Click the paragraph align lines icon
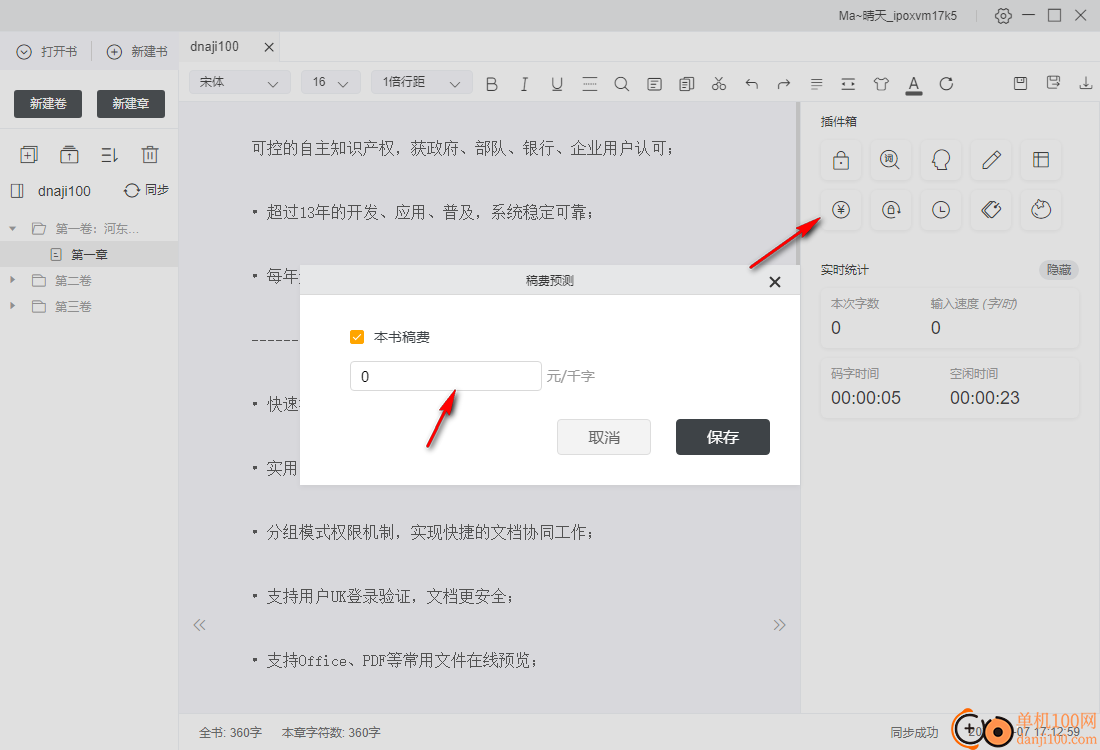Screen dimensions: 1100x750 coord(817,84)
